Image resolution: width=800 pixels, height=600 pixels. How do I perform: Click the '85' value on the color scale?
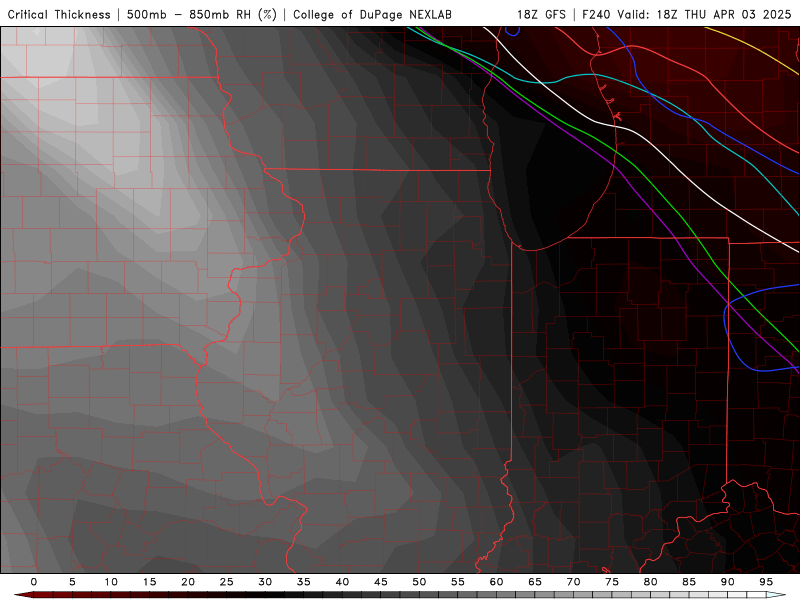click(x=689, y=582)
